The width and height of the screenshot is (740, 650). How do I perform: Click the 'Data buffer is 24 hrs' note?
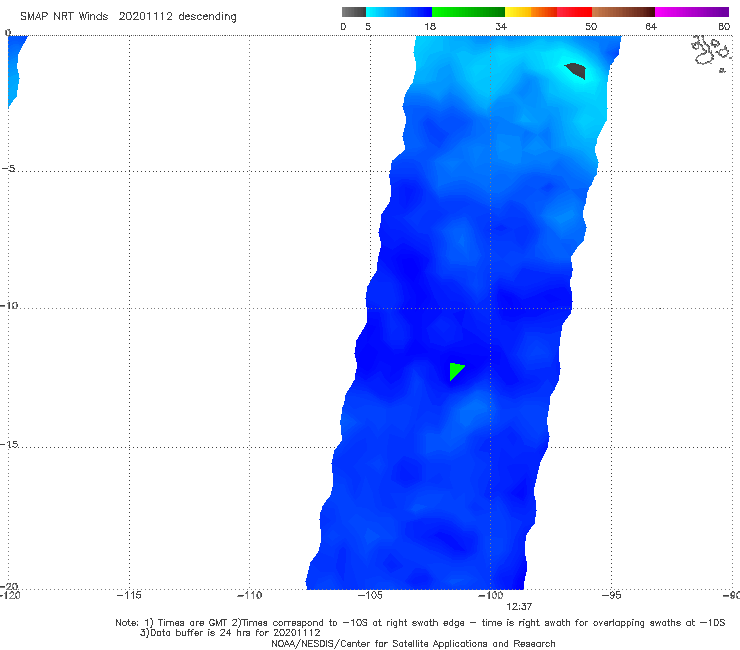tap(230, 633)
